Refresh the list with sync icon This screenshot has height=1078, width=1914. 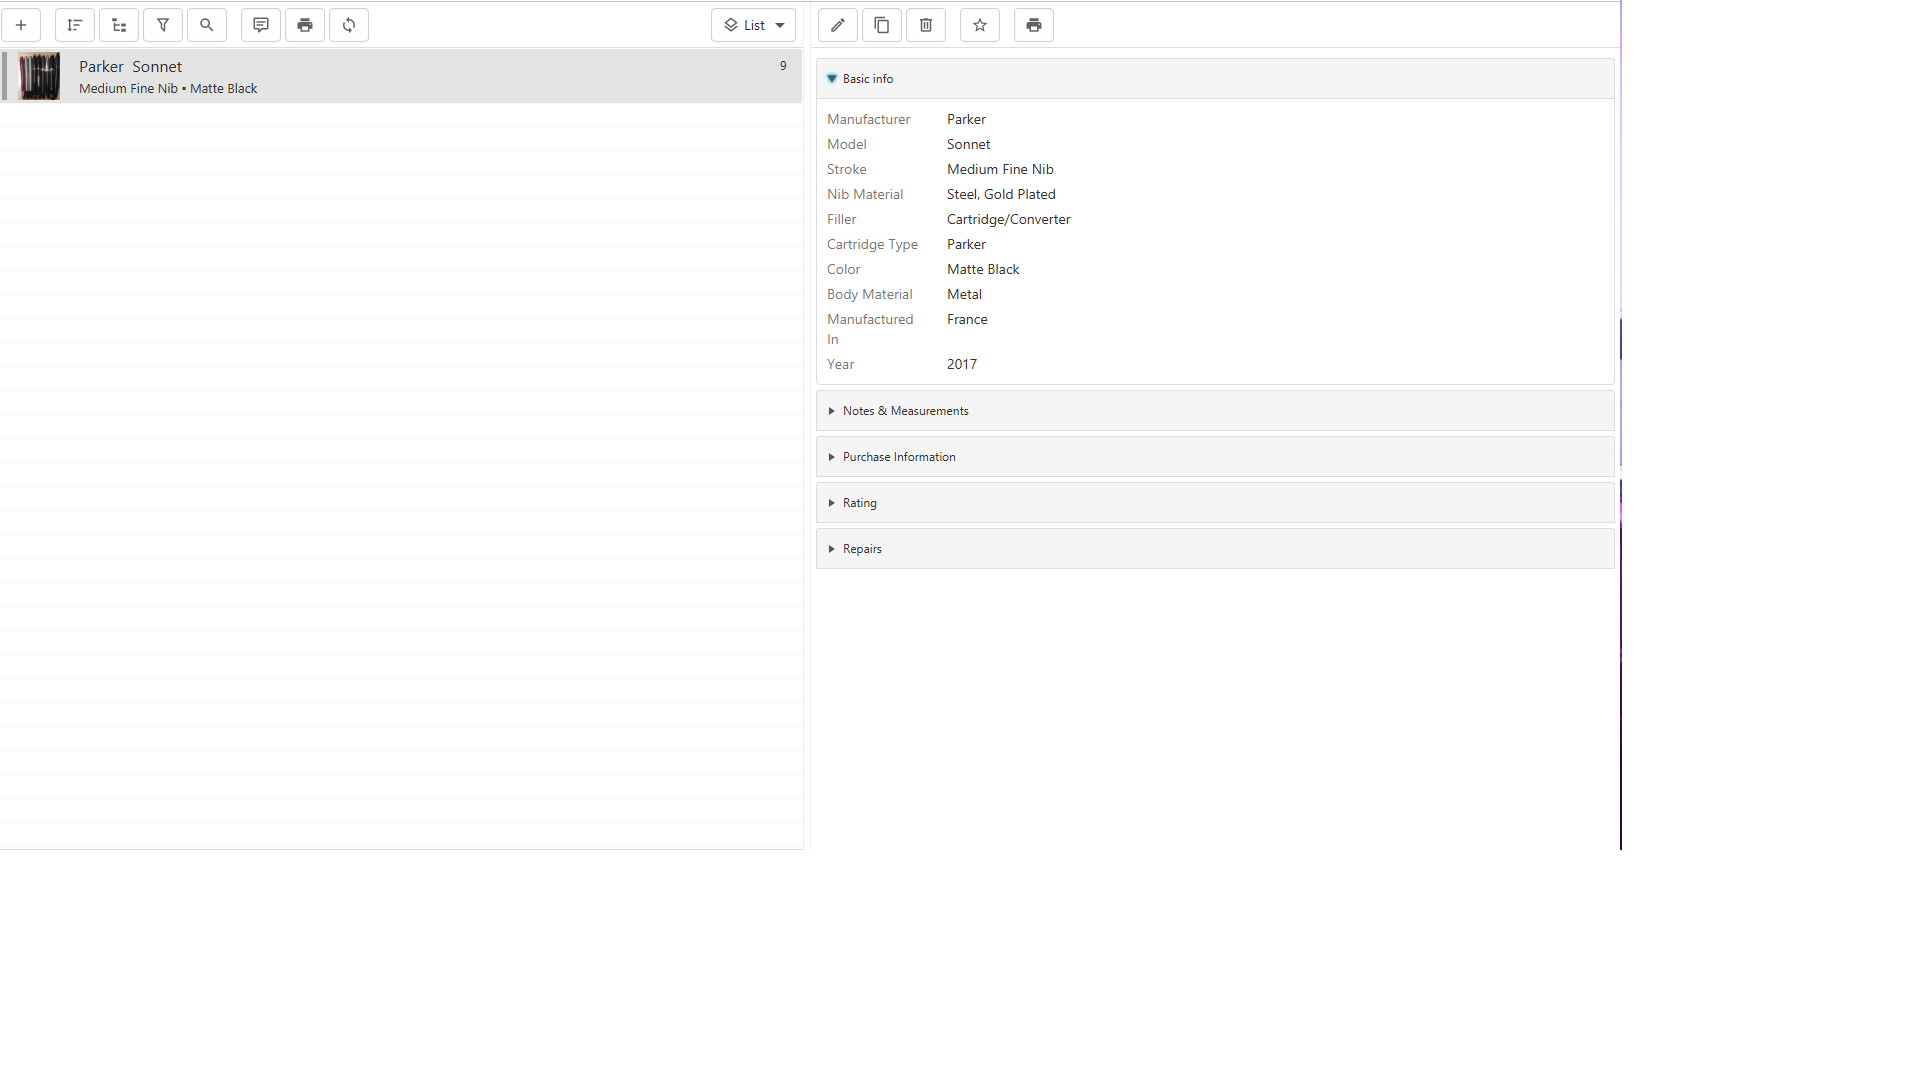[x=349, y=25]
